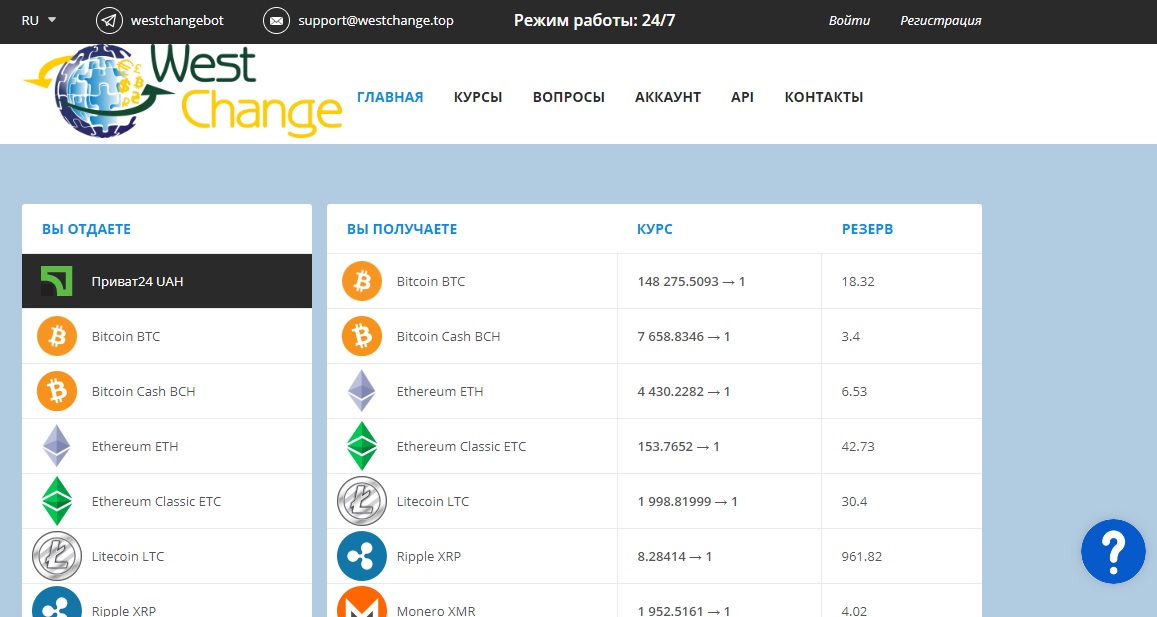Click the rate 1 998.81999 → 1
The width and height of the screenshot is (1157, 617).
click(688, 501)
